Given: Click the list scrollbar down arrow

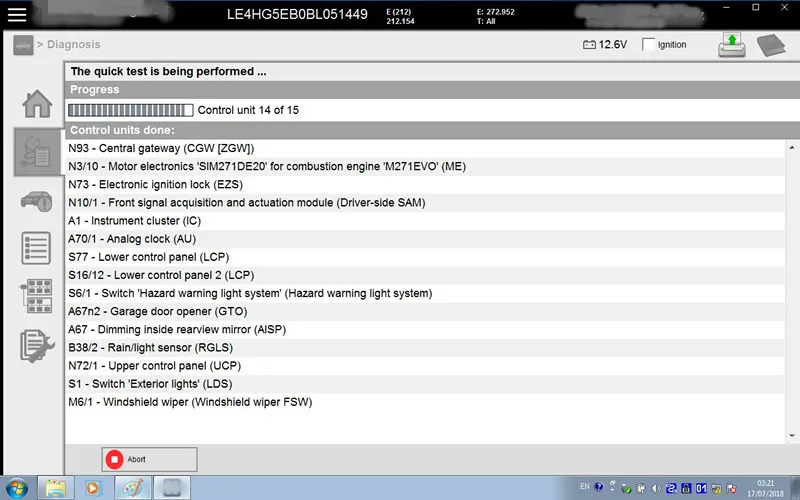Looking at the screenshot, I should click(792, 436).
